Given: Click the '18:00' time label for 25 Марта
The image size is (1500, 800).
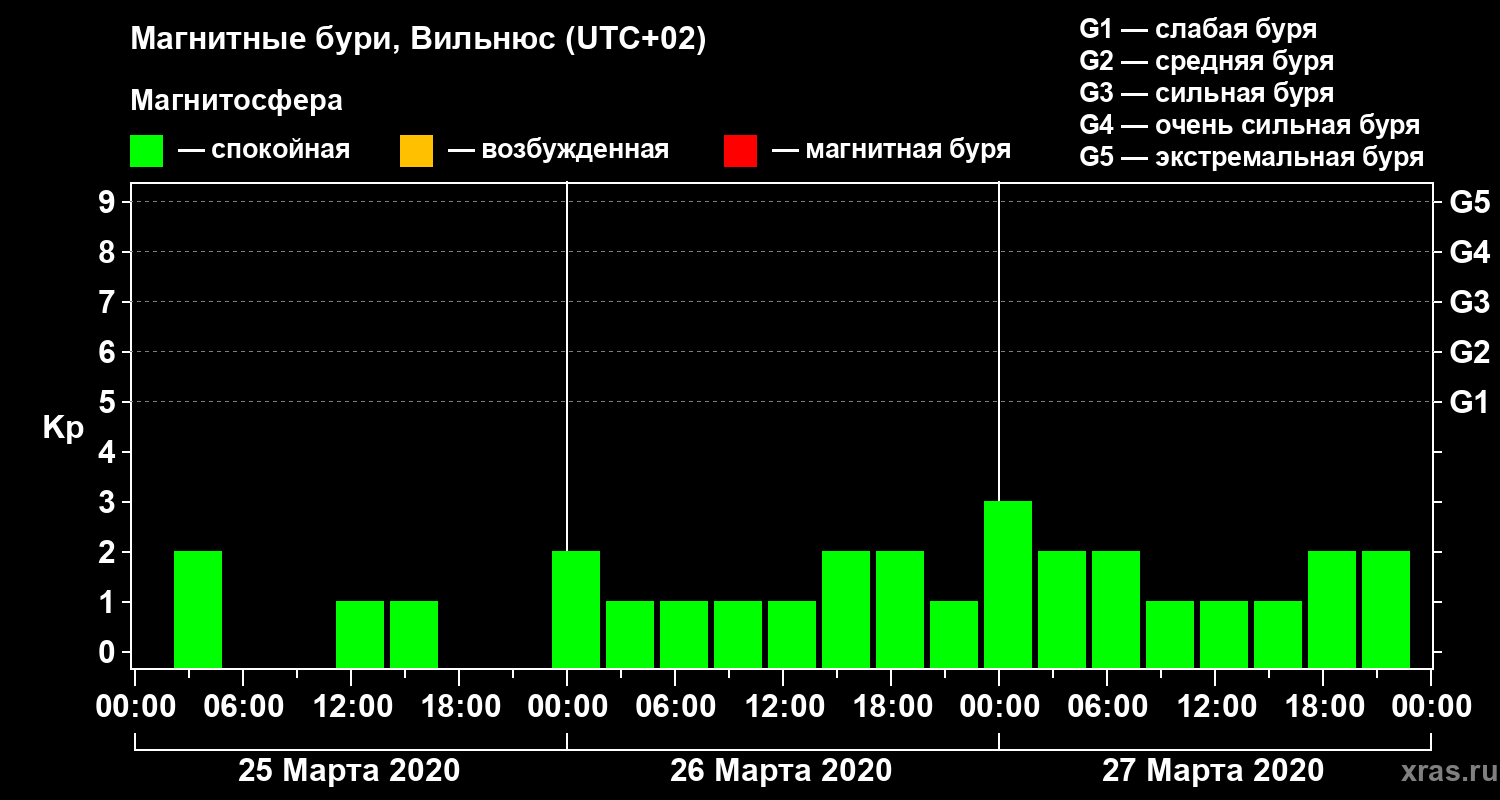Looking at the screenshot, I should [459, 707].
